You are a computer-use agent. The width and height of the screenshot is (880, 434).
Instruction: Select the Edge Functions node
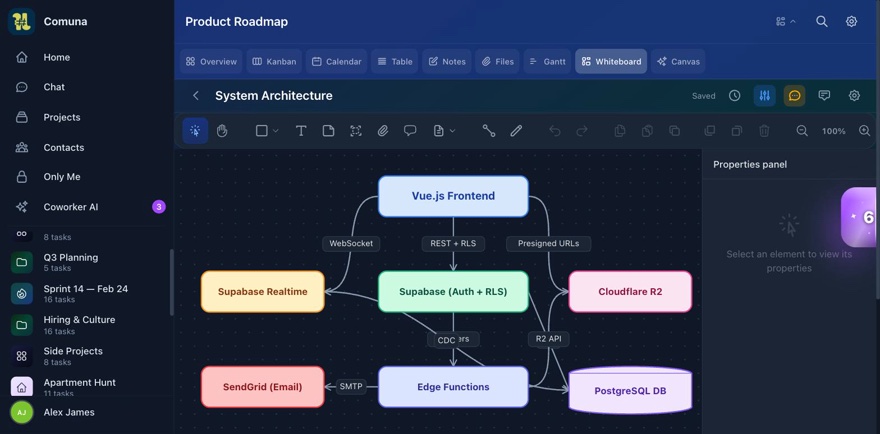(x=453, y=387)
